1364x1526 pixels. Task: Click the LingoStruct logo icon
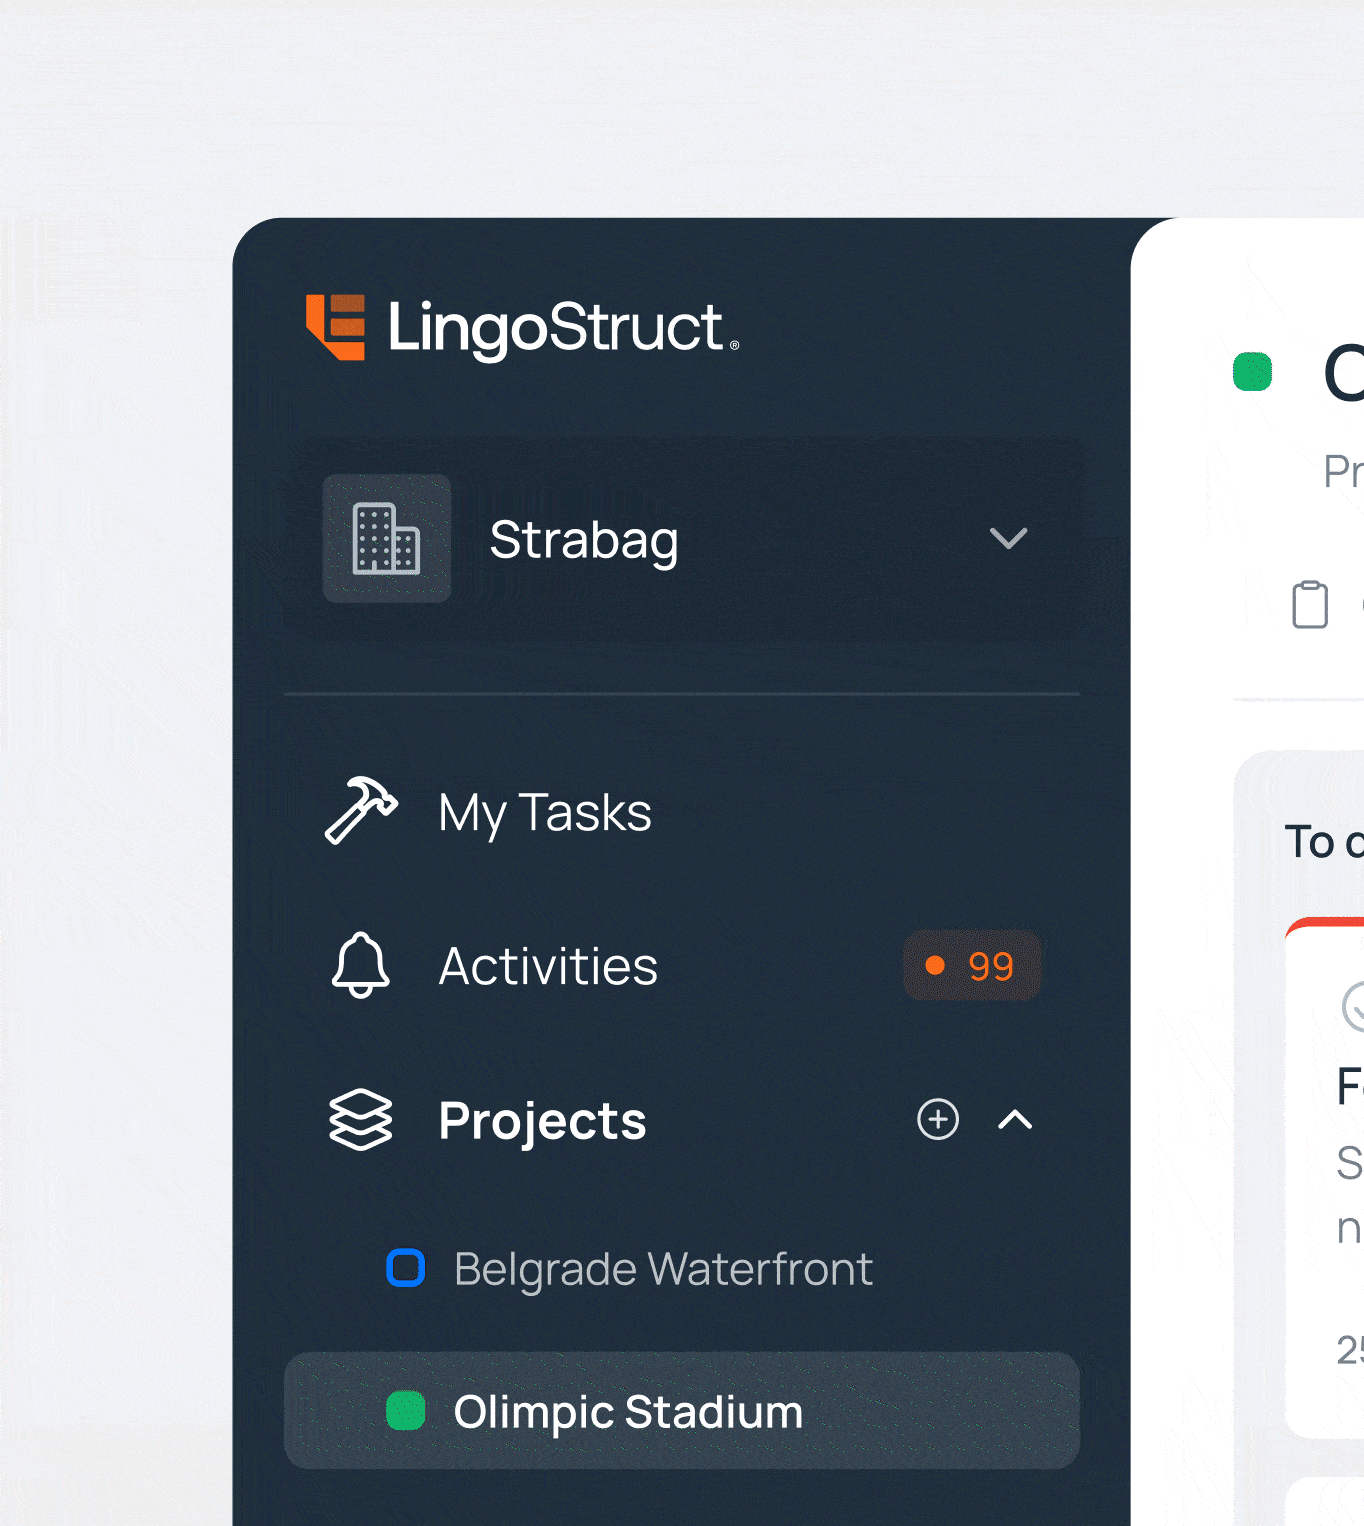(337, 327)
